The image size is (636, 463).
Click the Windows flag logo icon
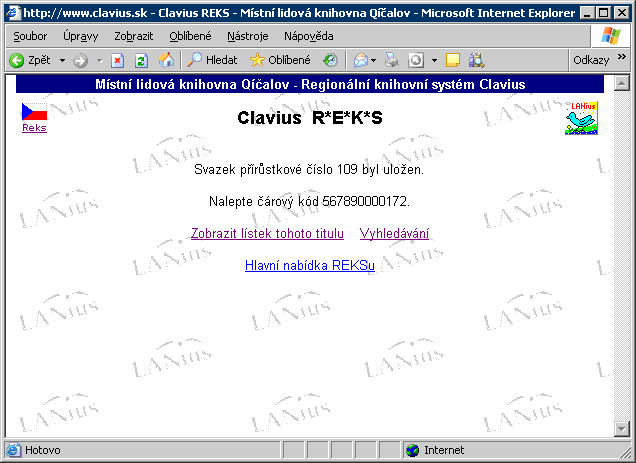point(611,36)
